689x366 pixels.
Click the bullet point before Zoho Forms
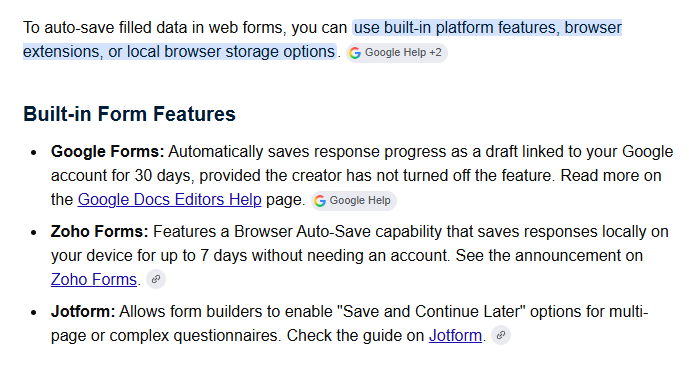click(x=34, y=232)
